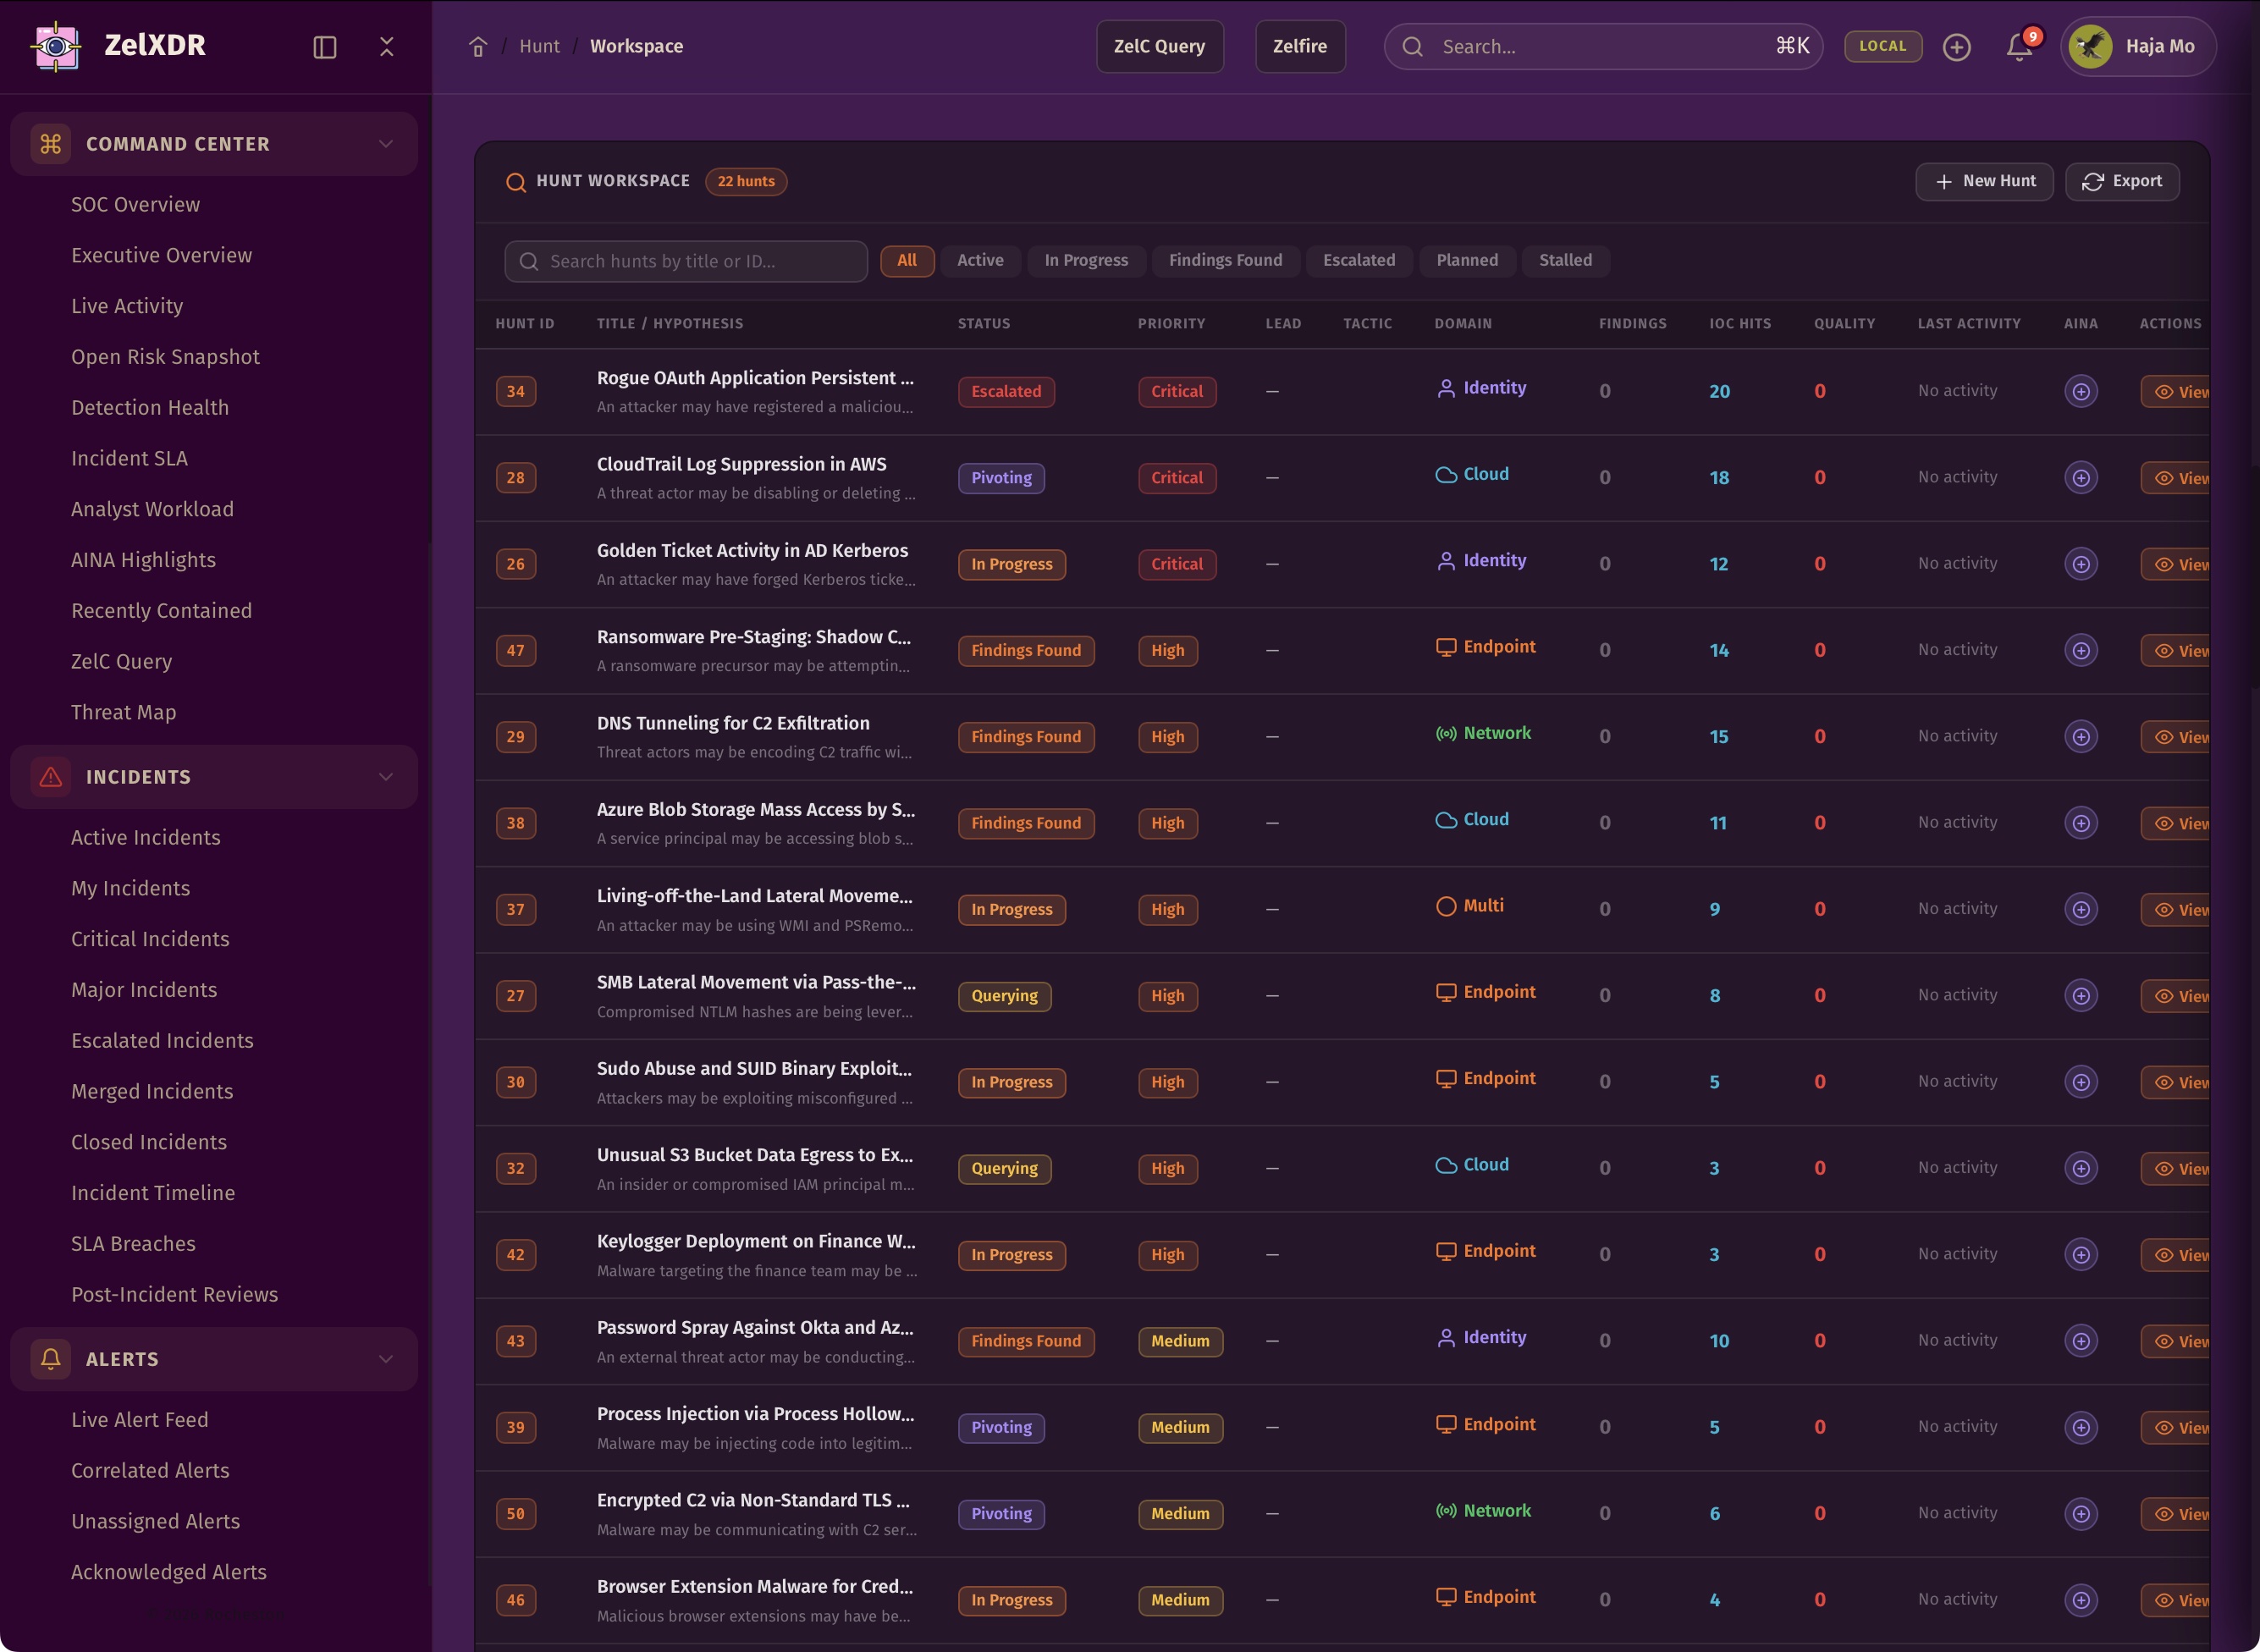Go to home via breadcrumb house icon
2260x1652 pixels.
pyautogui.click(x=478, y=47)
